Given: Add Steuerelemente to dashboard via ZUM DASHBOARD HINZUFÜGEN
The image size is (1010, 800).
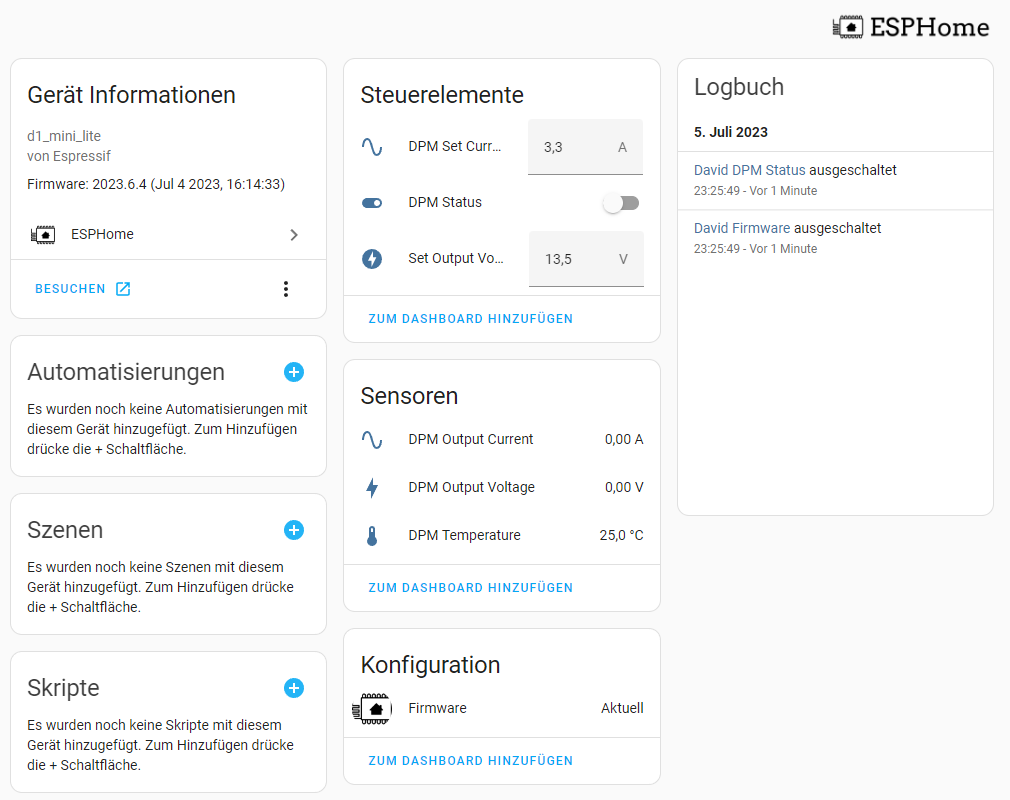Looking at the screenshot, I should click(x=470, y=319).
